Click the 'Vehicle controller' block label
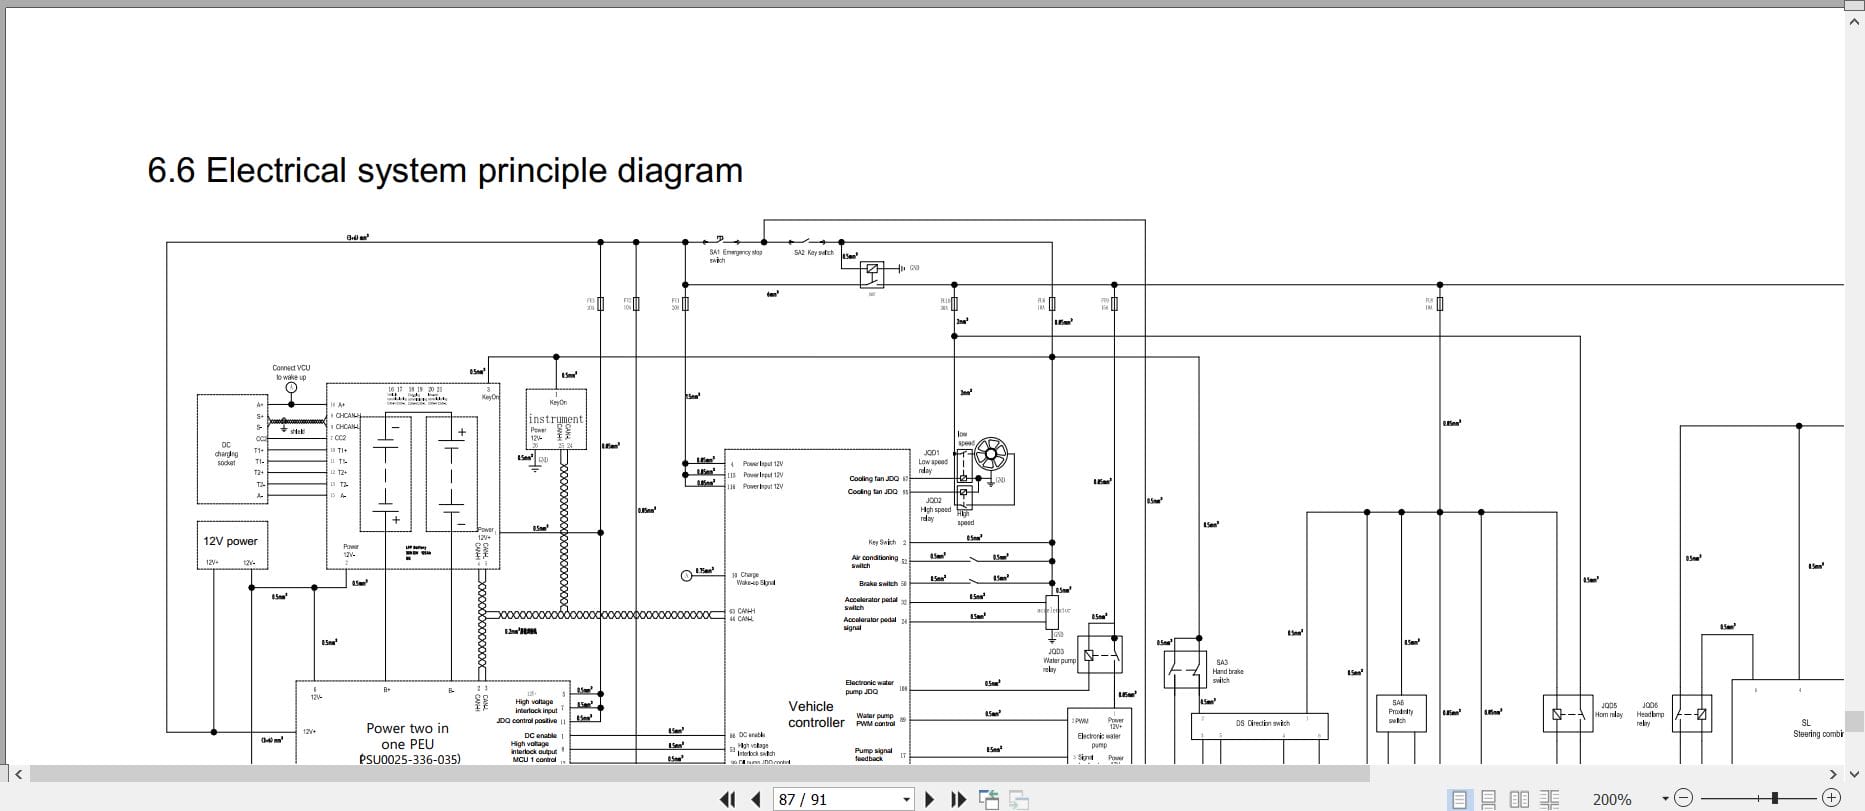The height and width of the screenshot is (811, 1865). (816, 714)
